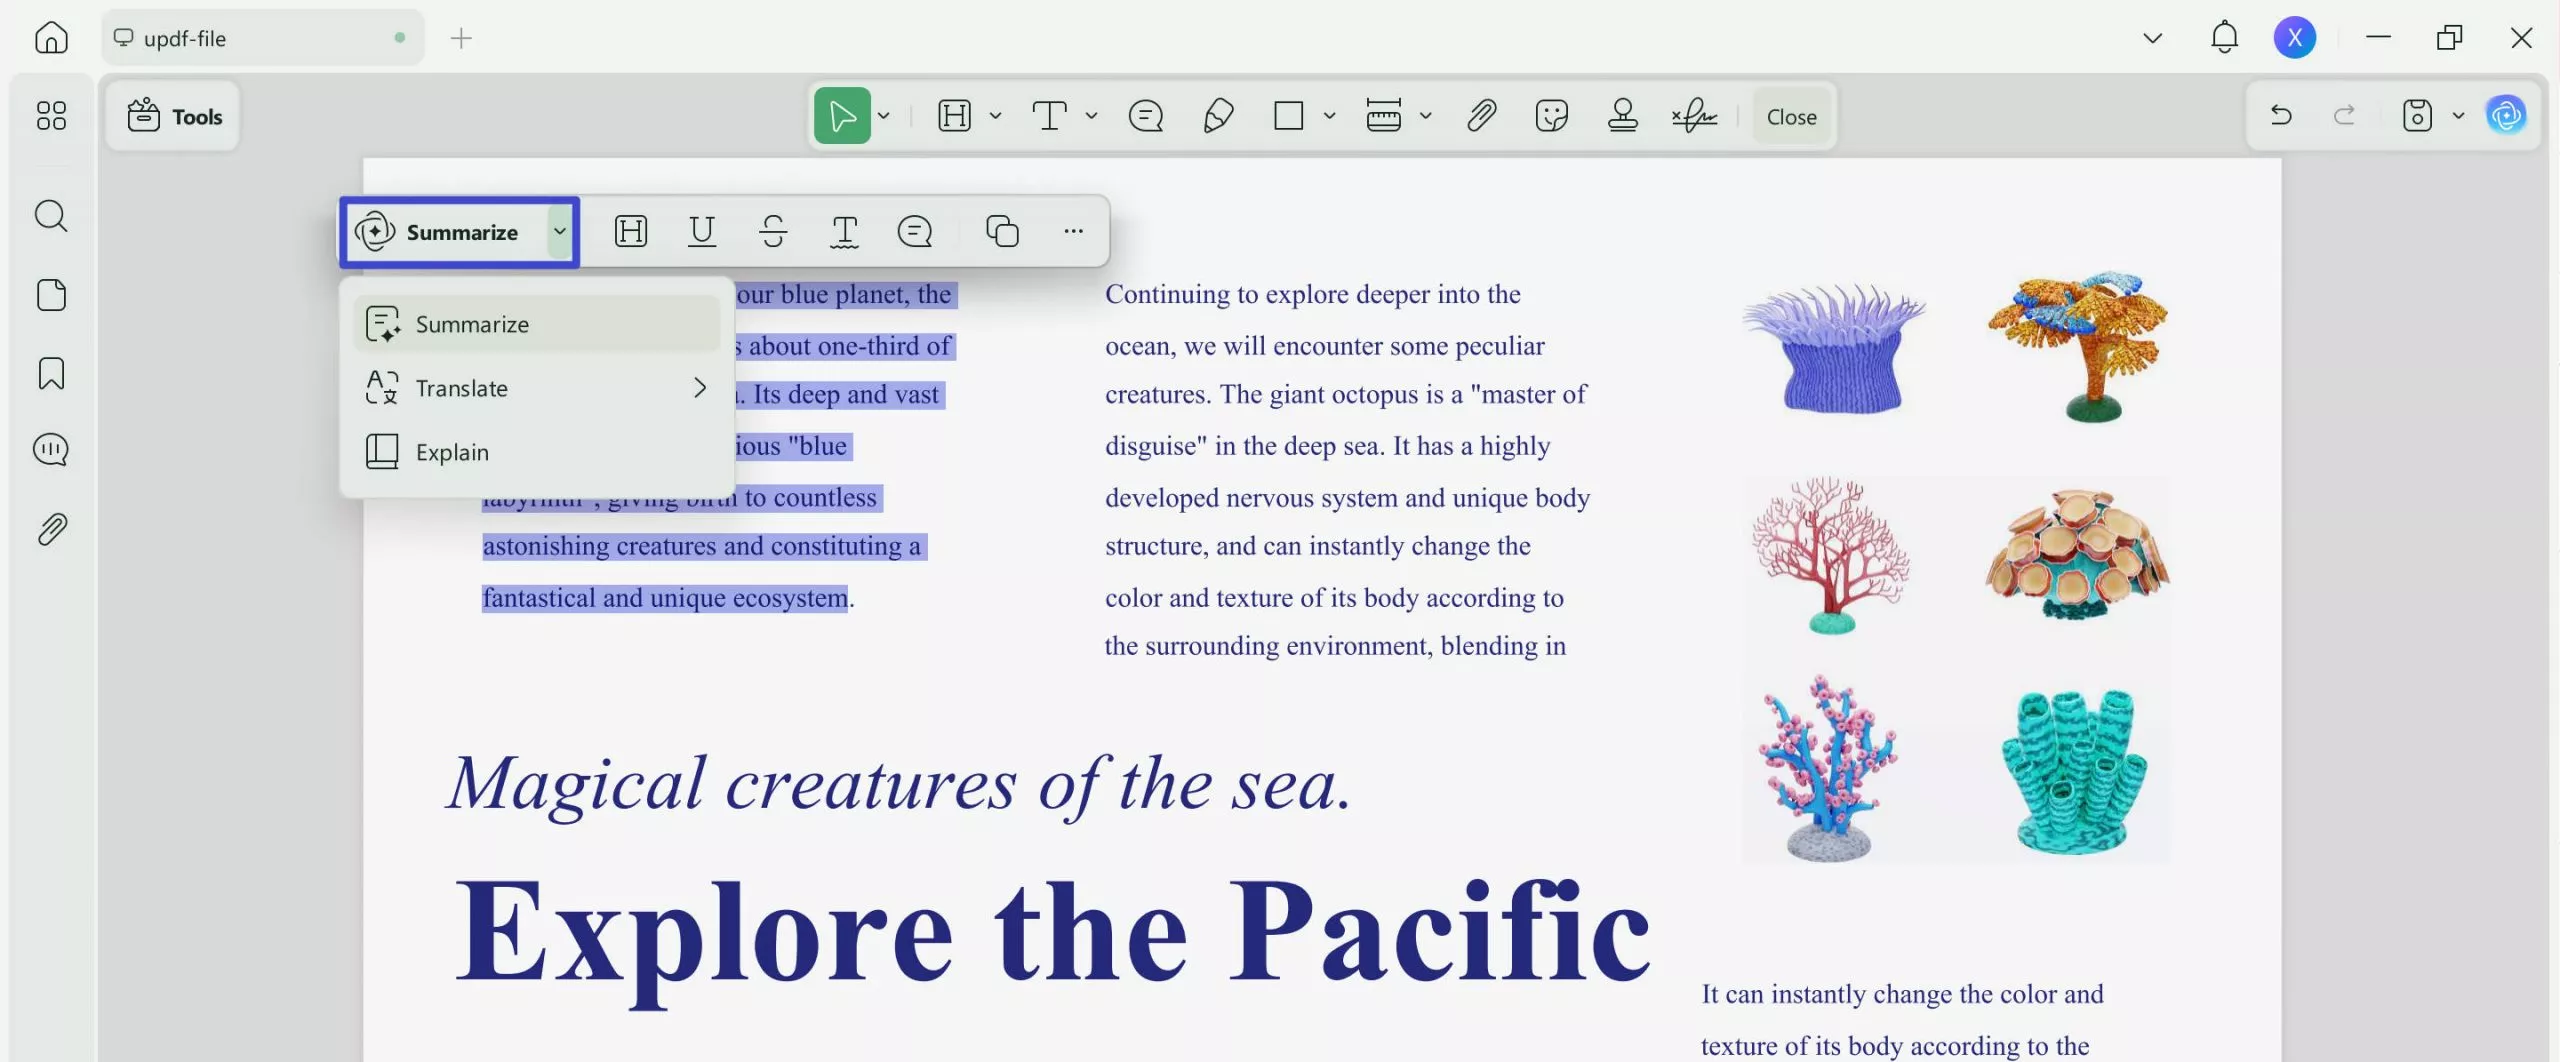
Task: Expand the Summarize dropdown arrow
Action: [x=559, y=231]
